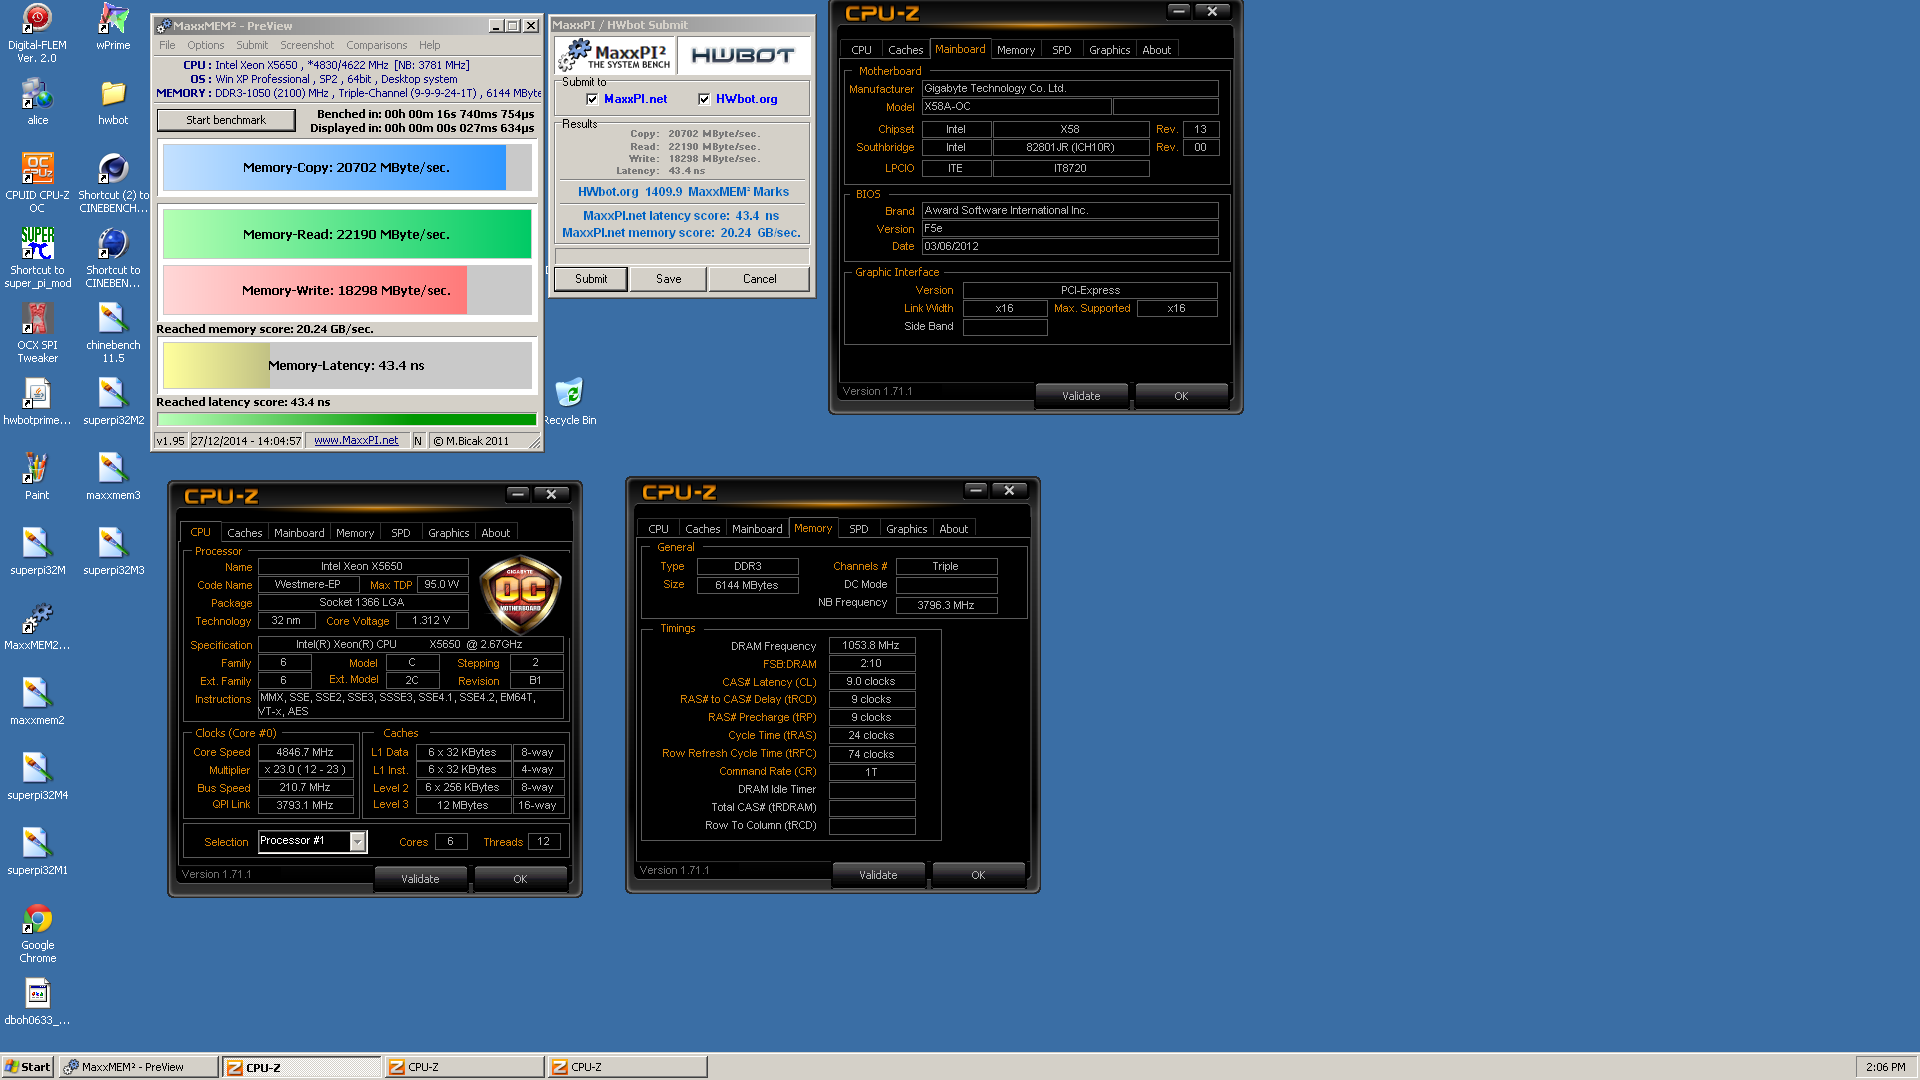Viewport: 1920px width, 1080px height.
Task: Click the Start benchmark button
Action: tap(226, 120)
